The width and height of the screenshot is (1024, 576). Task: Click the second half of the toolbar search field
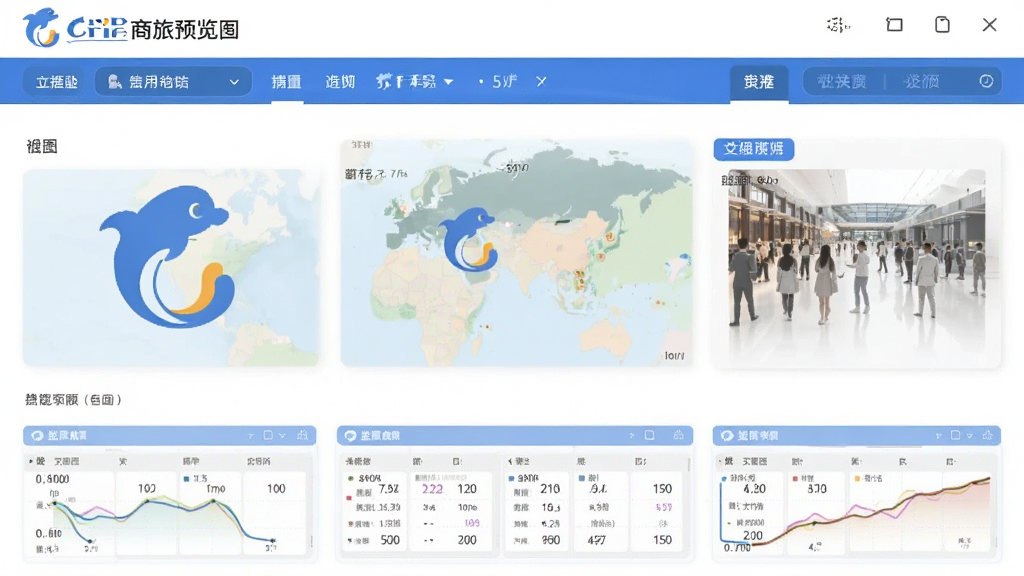tap(921, 82)
